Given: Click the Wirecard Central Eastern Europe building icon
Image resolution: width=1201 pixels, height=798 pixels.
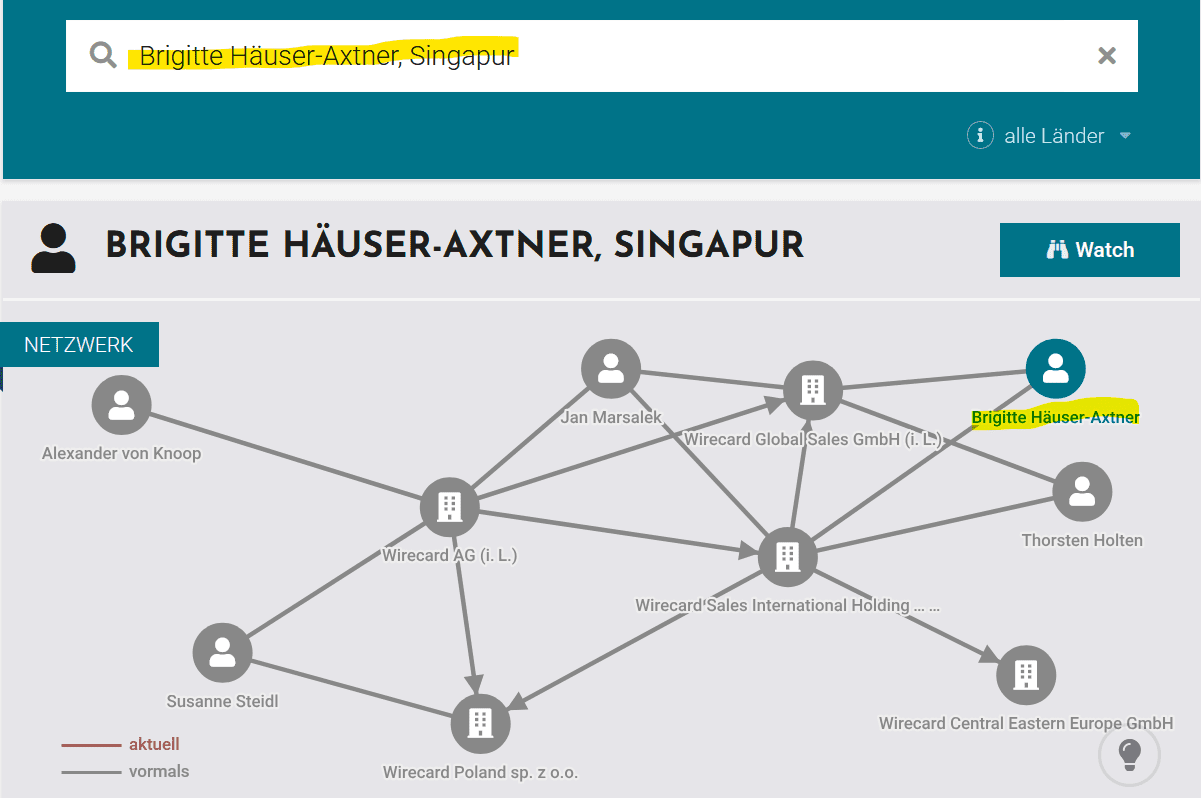Looking at the screenshot, I should pos(1026,675).
